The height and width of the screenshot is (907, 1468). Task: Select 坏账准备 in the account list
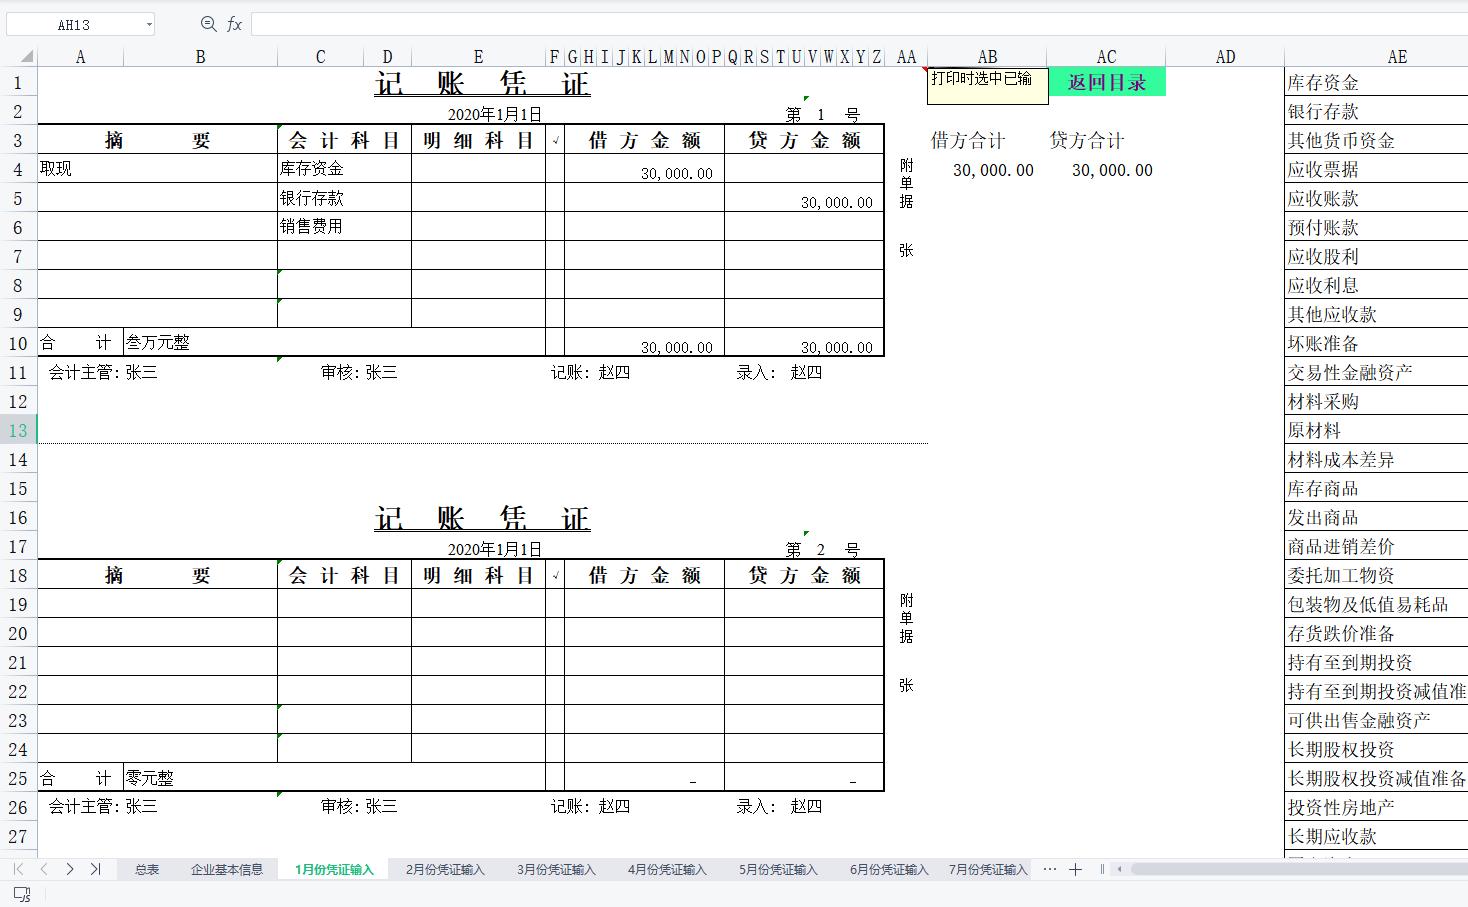point(1376,343)
